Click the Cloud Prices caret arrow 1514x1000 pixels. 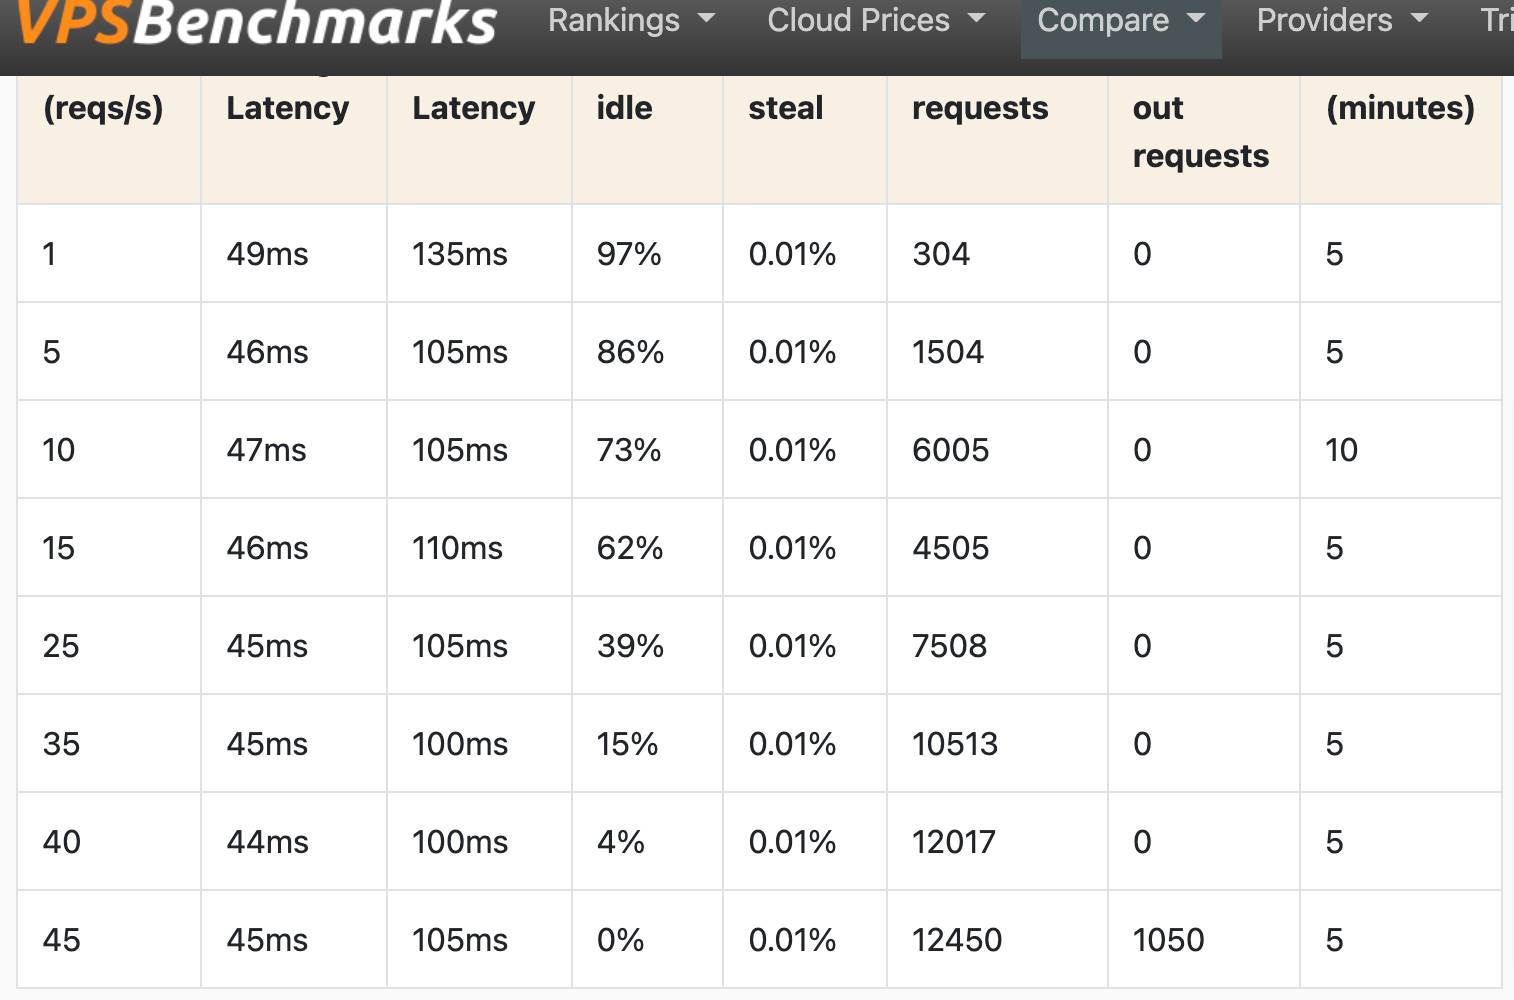click(977, 19)
